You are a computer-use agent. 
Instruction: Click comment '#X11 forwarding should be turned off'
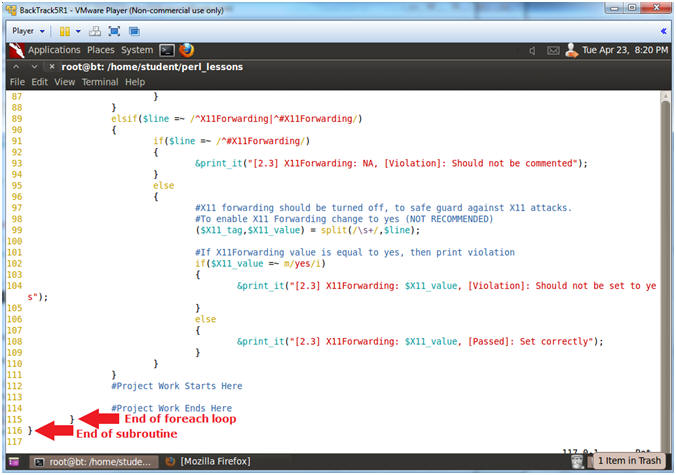383,208
